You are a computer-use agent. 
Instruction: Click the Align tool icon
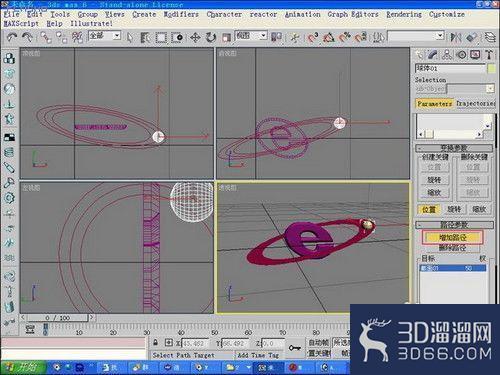471,37
